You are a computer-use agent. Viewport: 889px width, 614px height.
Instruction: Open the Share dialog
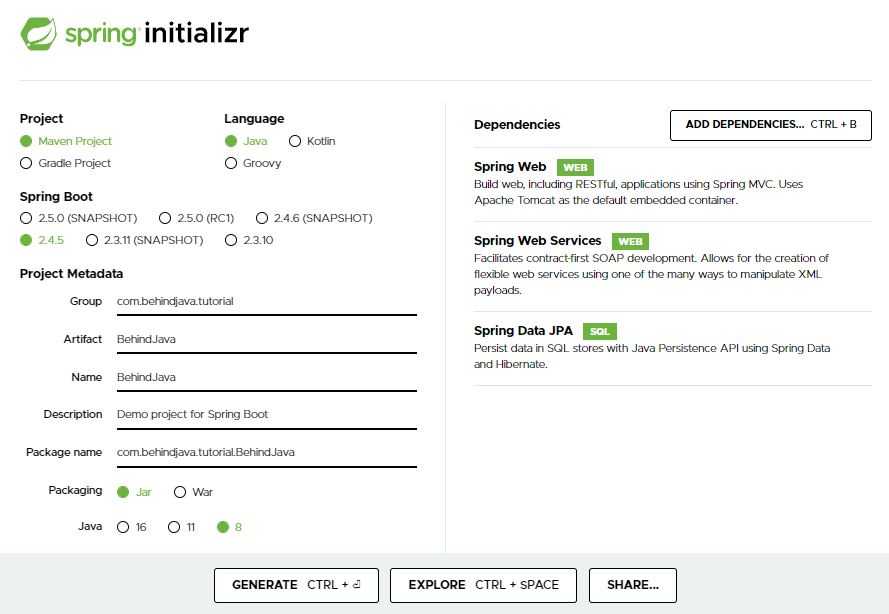[x=633, y=585]
